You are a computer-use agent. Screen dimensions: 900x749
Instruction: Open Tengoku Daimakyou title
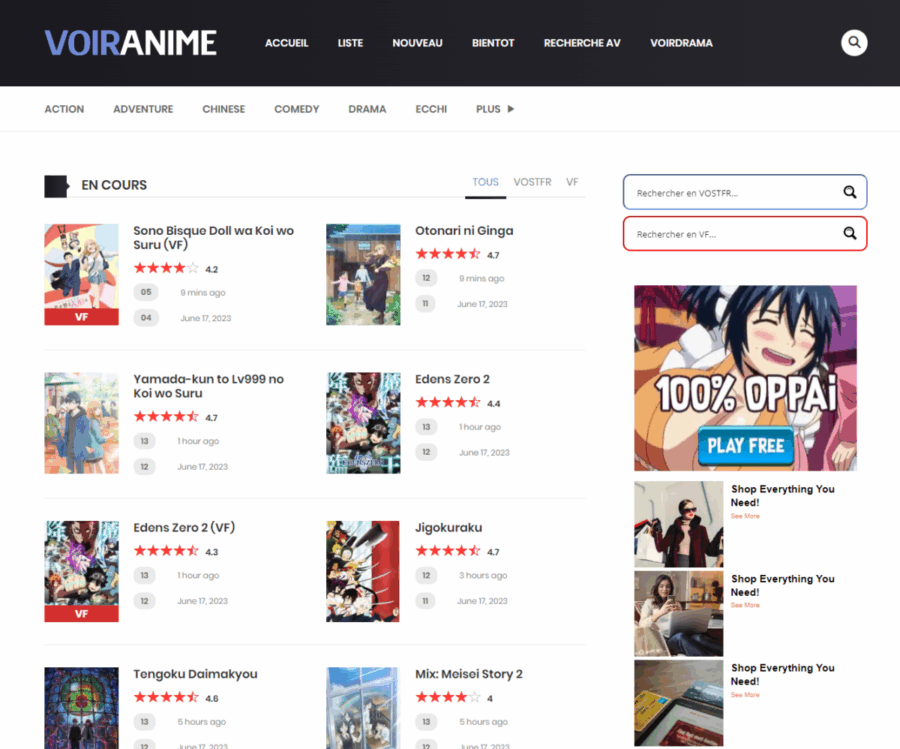195,674
